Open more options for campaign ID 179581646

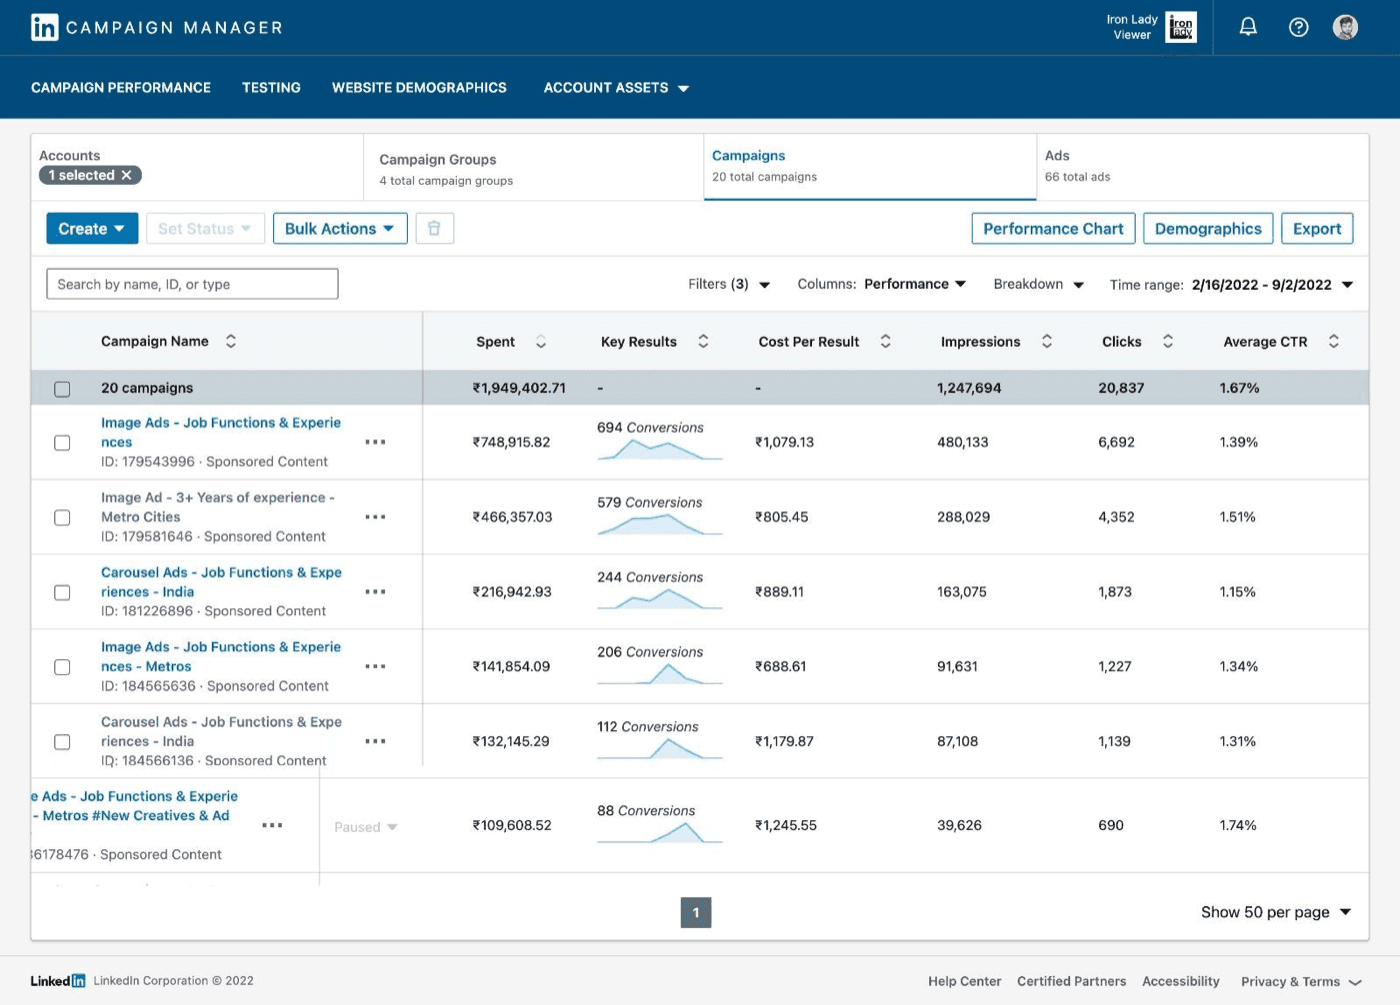click(375, 517)
